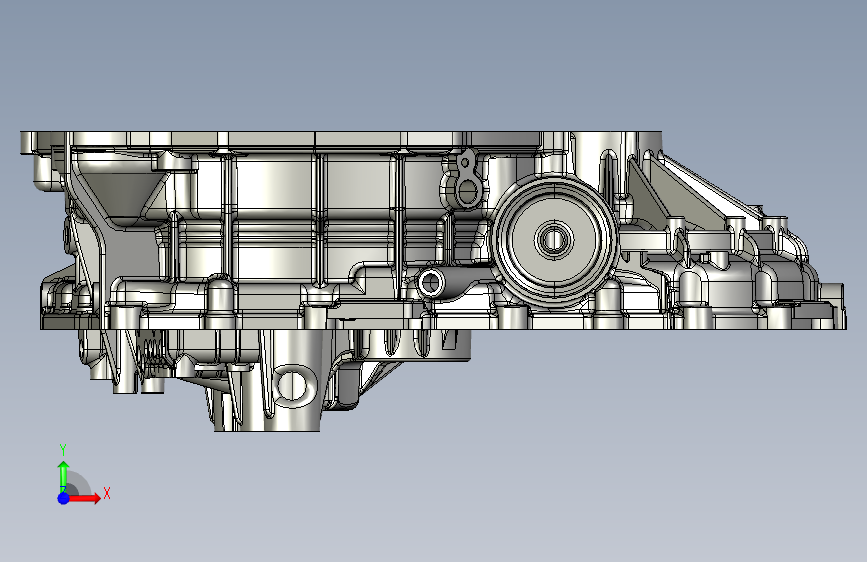This screenshot has width=867, height=562.
Task: Select the small tubular port beside the circular boss
Action: point(430,283)
